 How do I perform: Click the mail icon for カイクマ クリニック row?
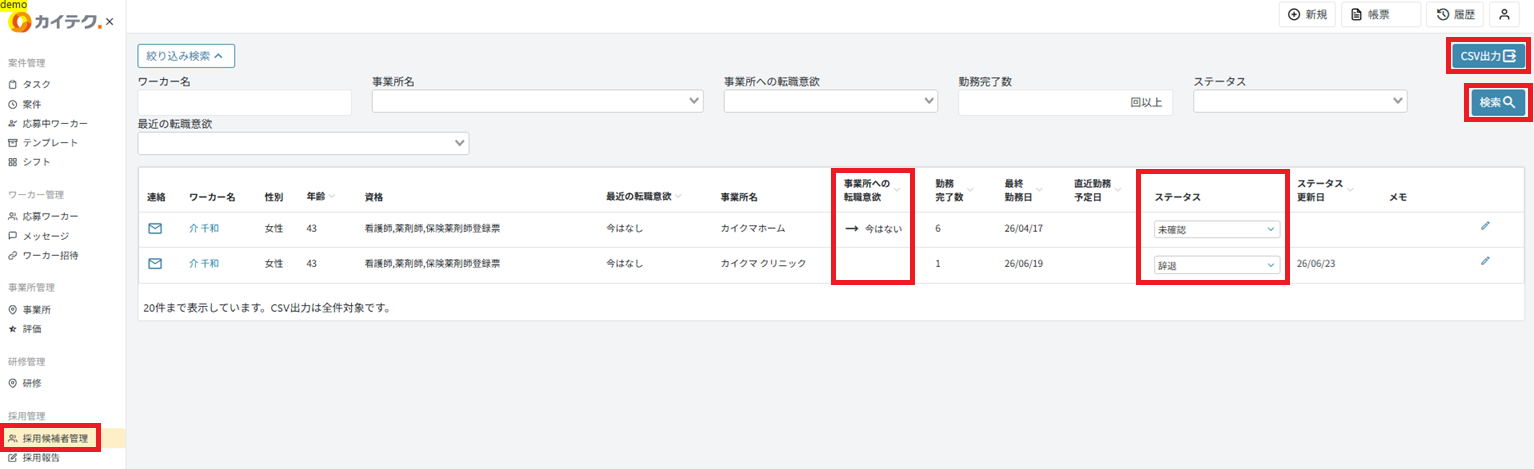[x=155, y=264]
